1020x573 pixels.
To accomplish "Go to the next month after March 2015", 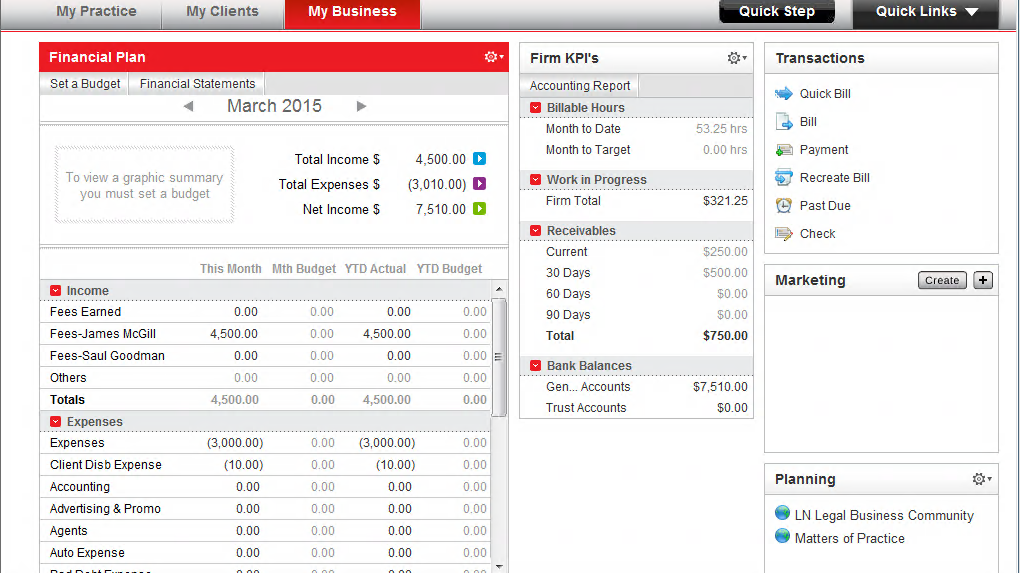I will coord(361,106).
